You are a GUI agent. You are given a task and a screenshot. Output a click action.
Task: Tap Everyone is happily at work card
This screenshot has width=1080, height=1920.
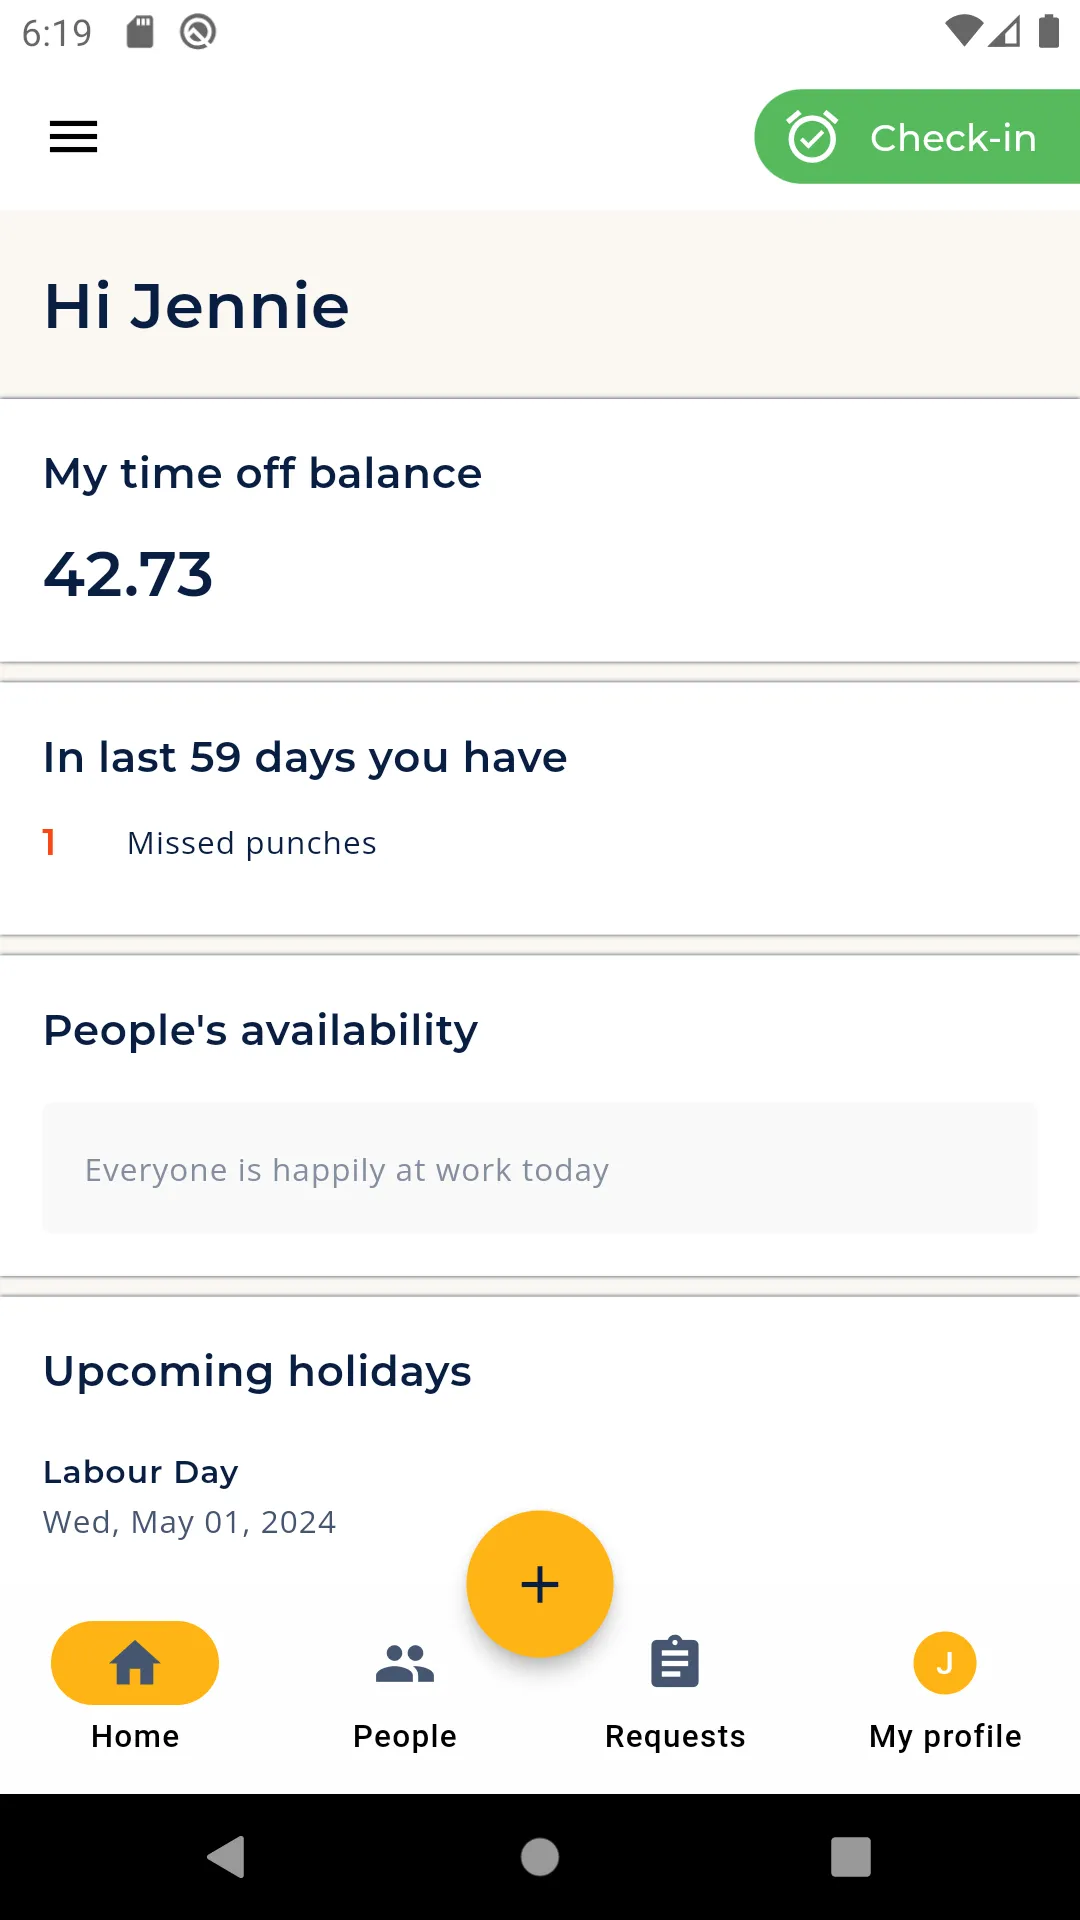click(x=540, y=1168)
